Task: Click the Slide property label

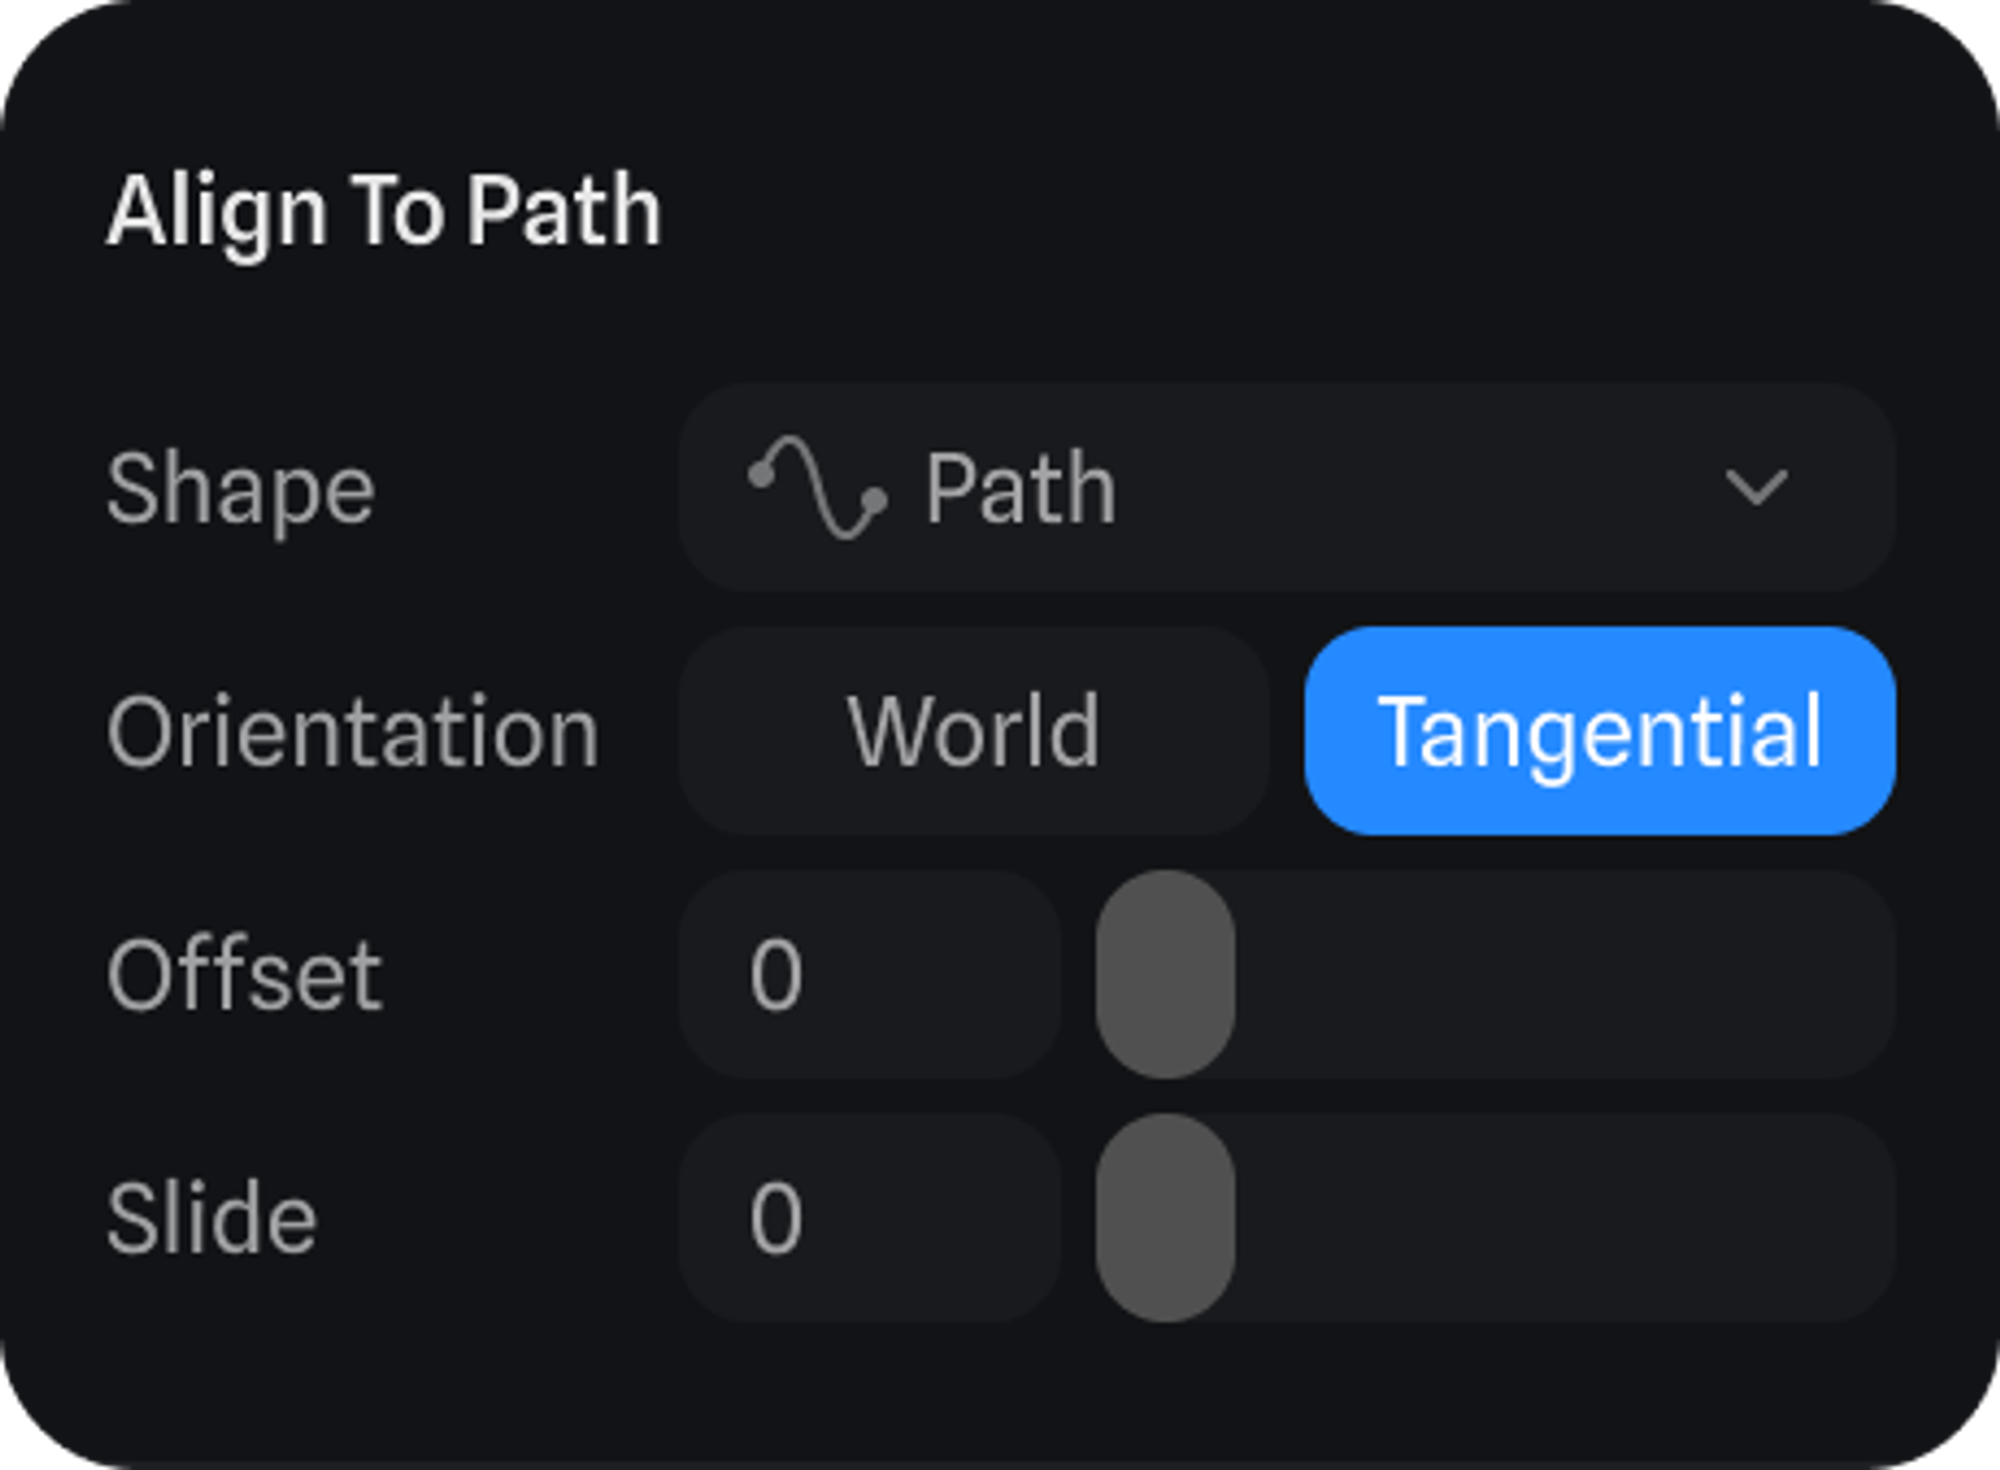Action: click(x=212, y=1219)
